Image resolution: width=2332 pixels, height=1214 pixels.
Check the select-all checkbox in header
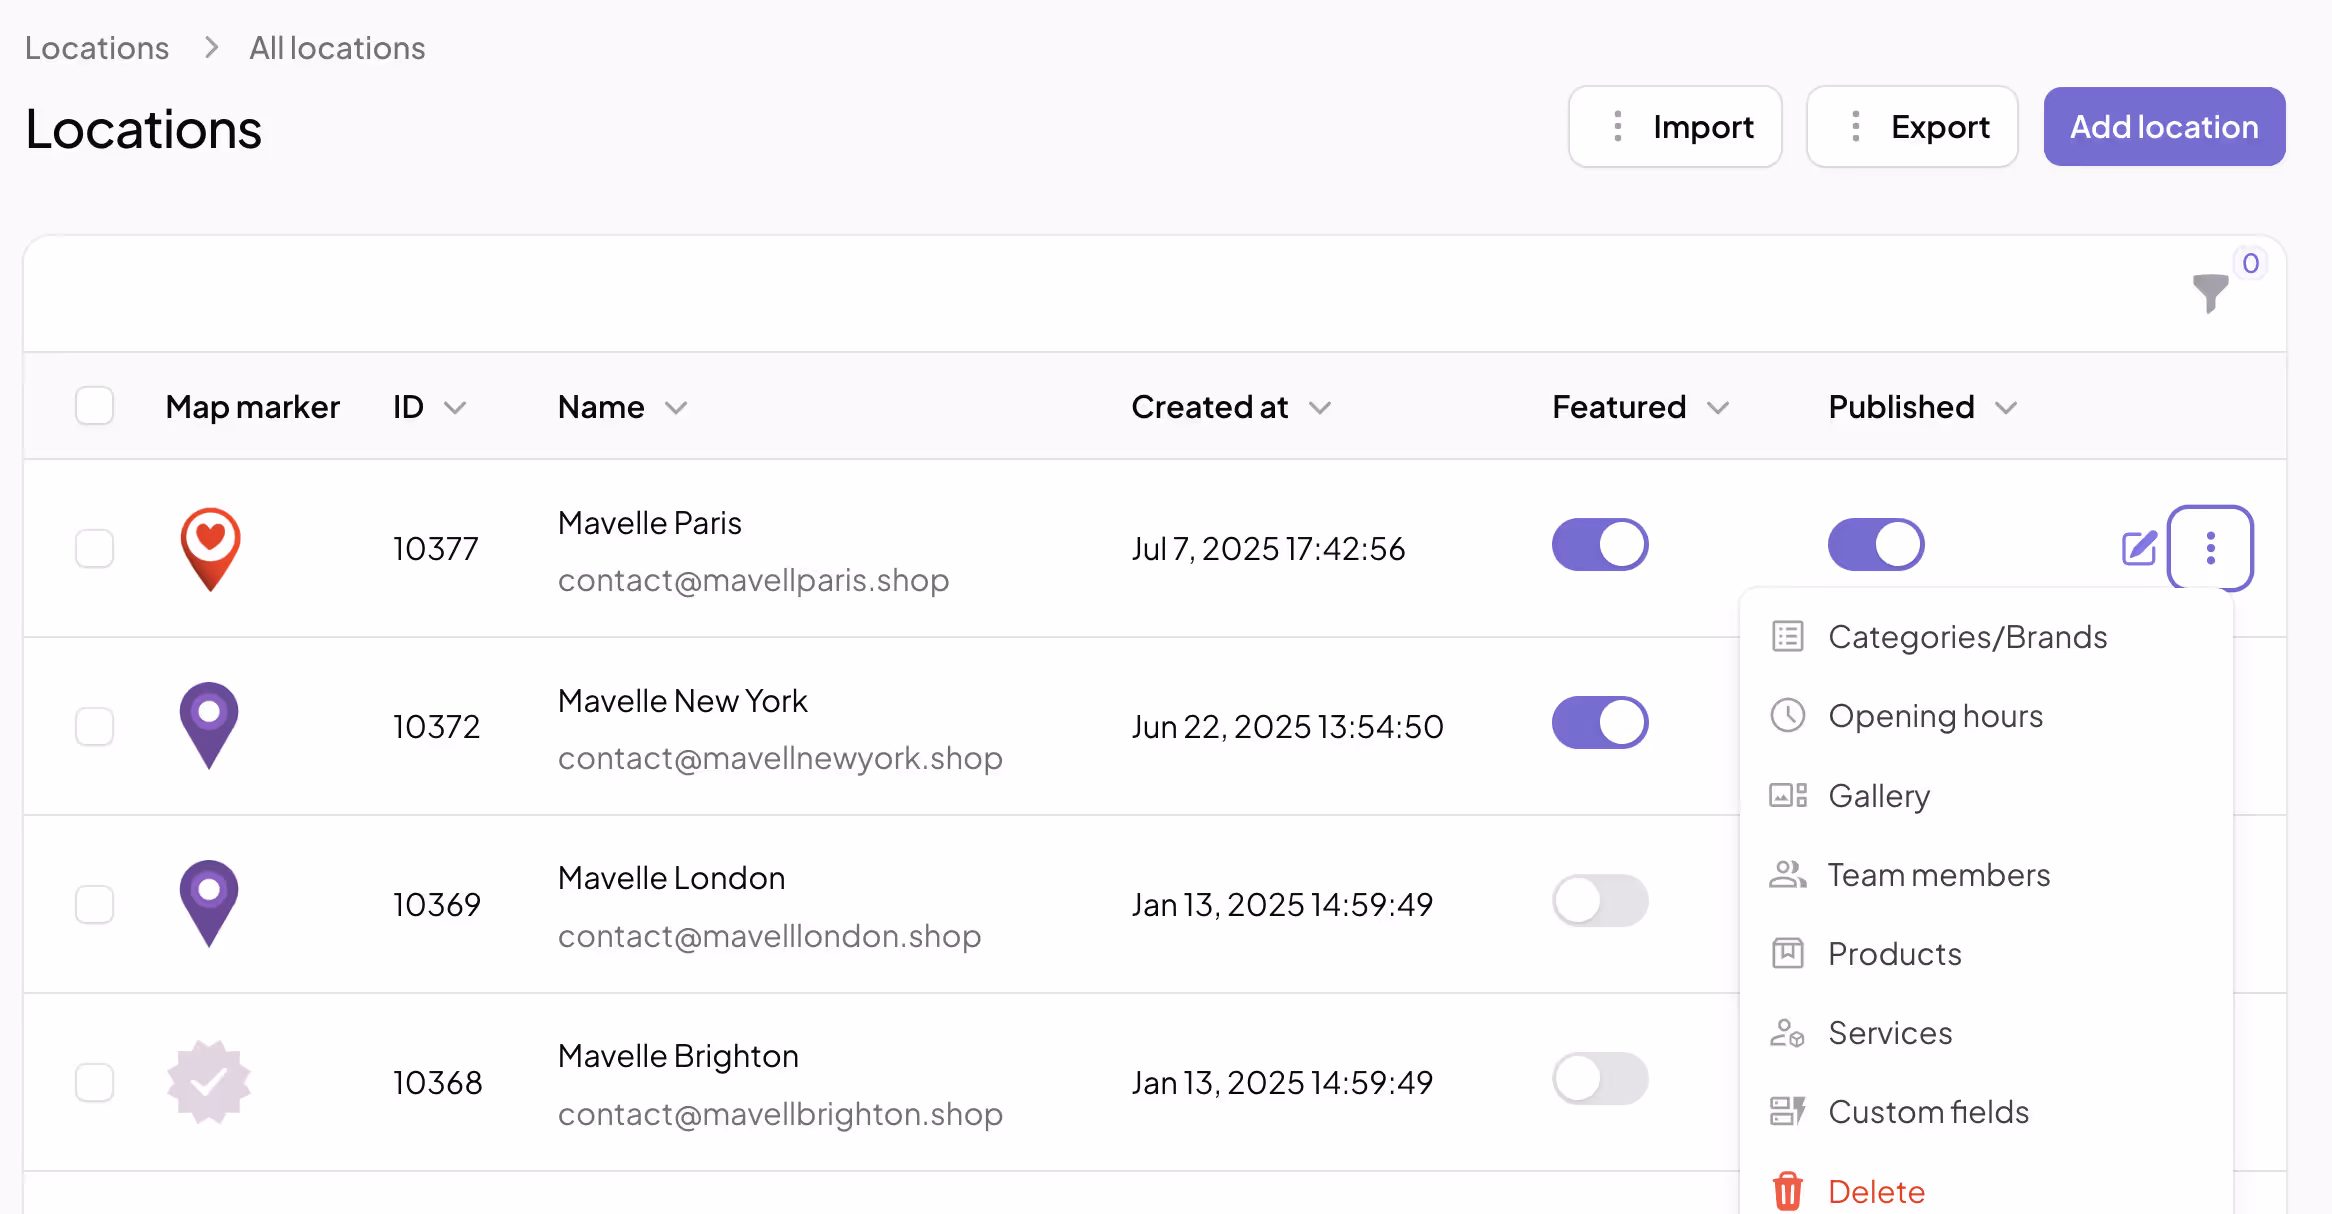click(x=94, y=406)
